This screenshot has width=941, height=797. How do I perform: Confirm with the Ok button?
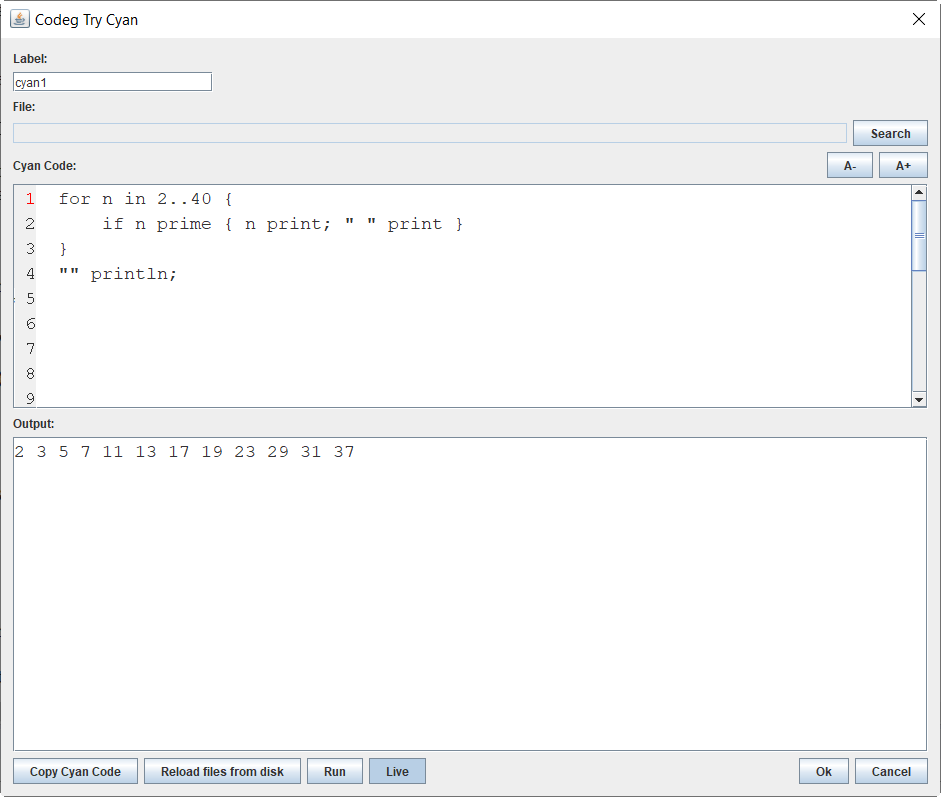tap(823, 771)
